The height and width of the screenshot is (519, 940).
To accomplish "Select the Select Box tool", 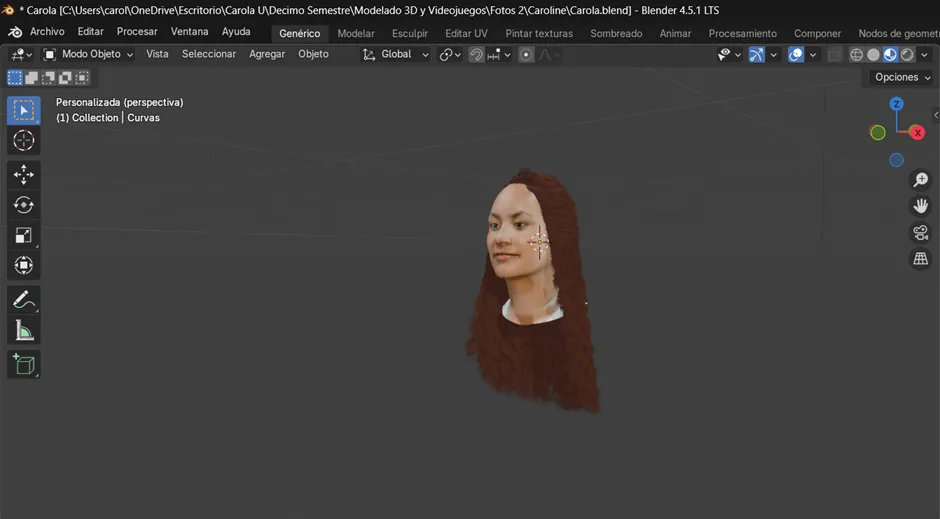I will coord(23,110).
